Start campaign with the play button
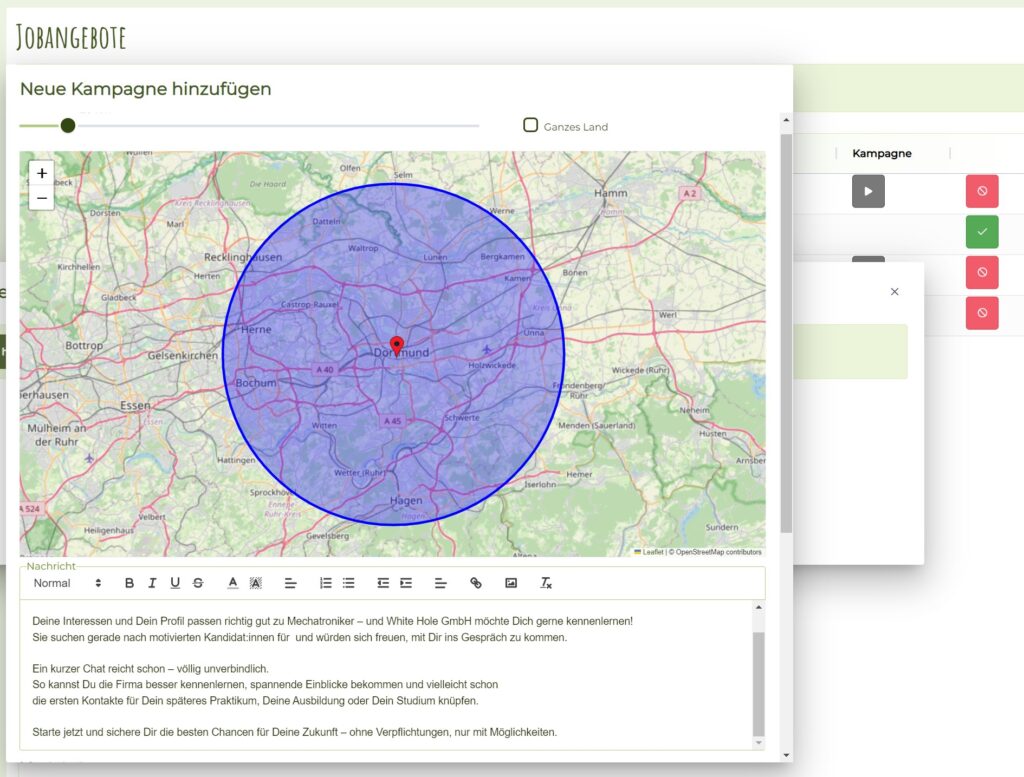Viewport: 1024px width, 777px height. 868,191
